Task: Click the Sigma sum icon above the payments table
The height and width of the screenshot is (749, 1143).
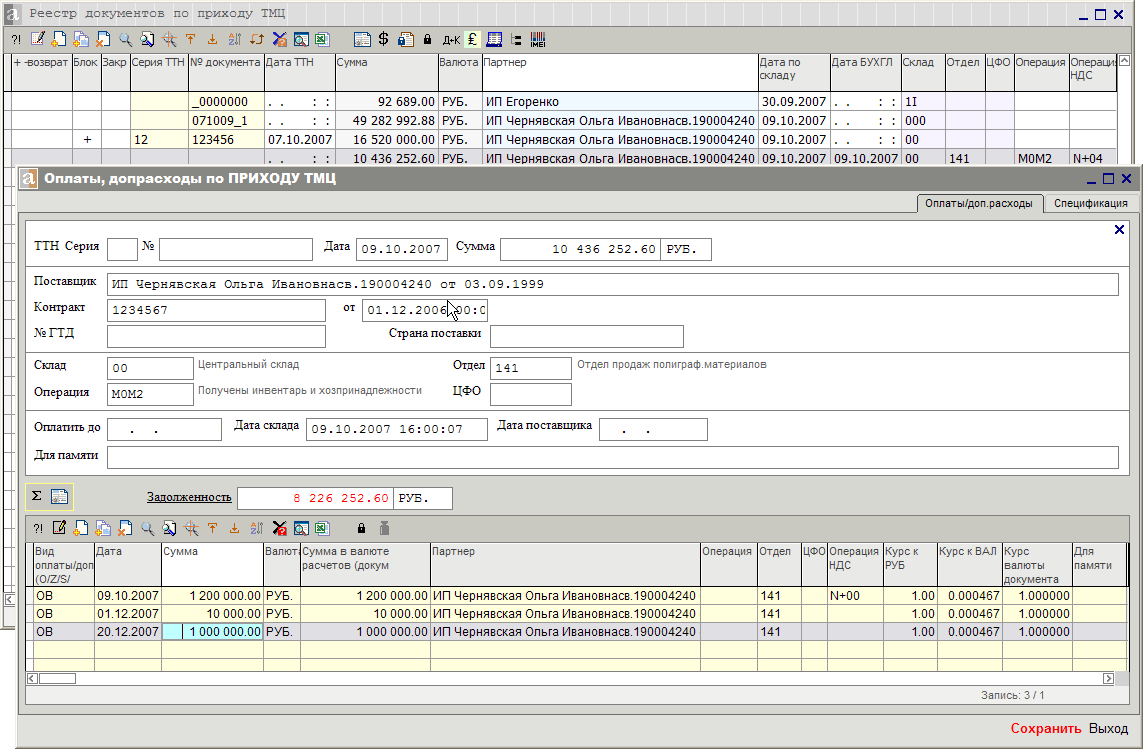Action: coord(36,496)
